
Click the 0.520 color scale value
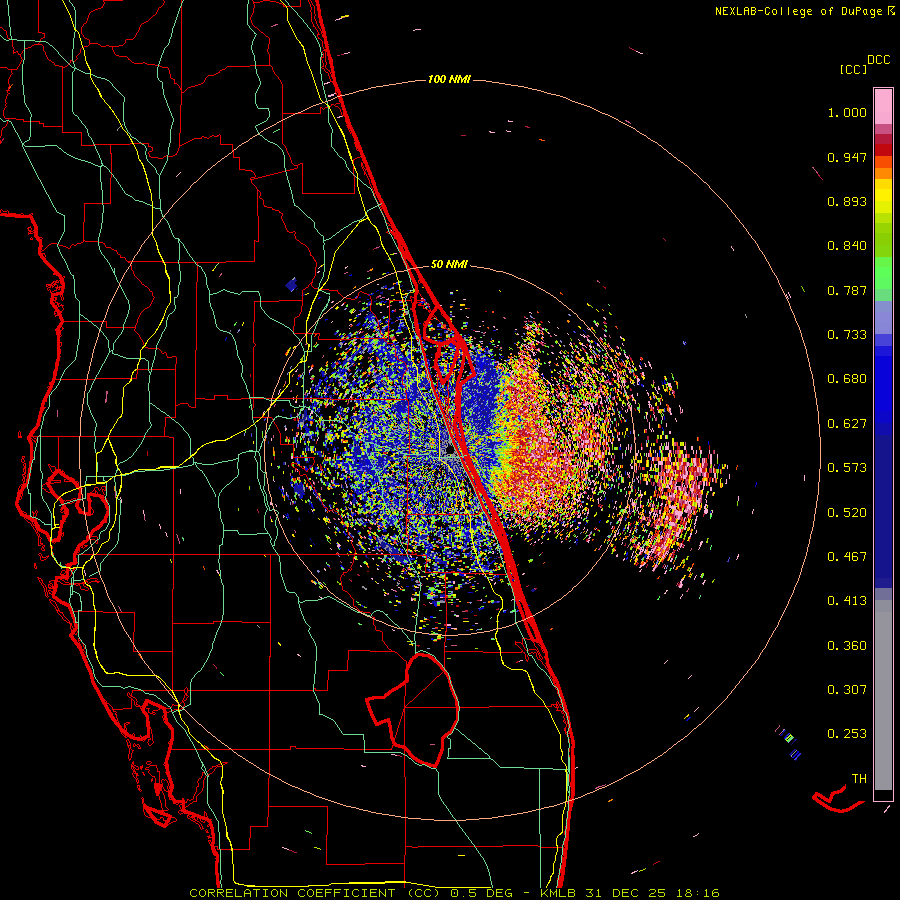tap(847, 513)
